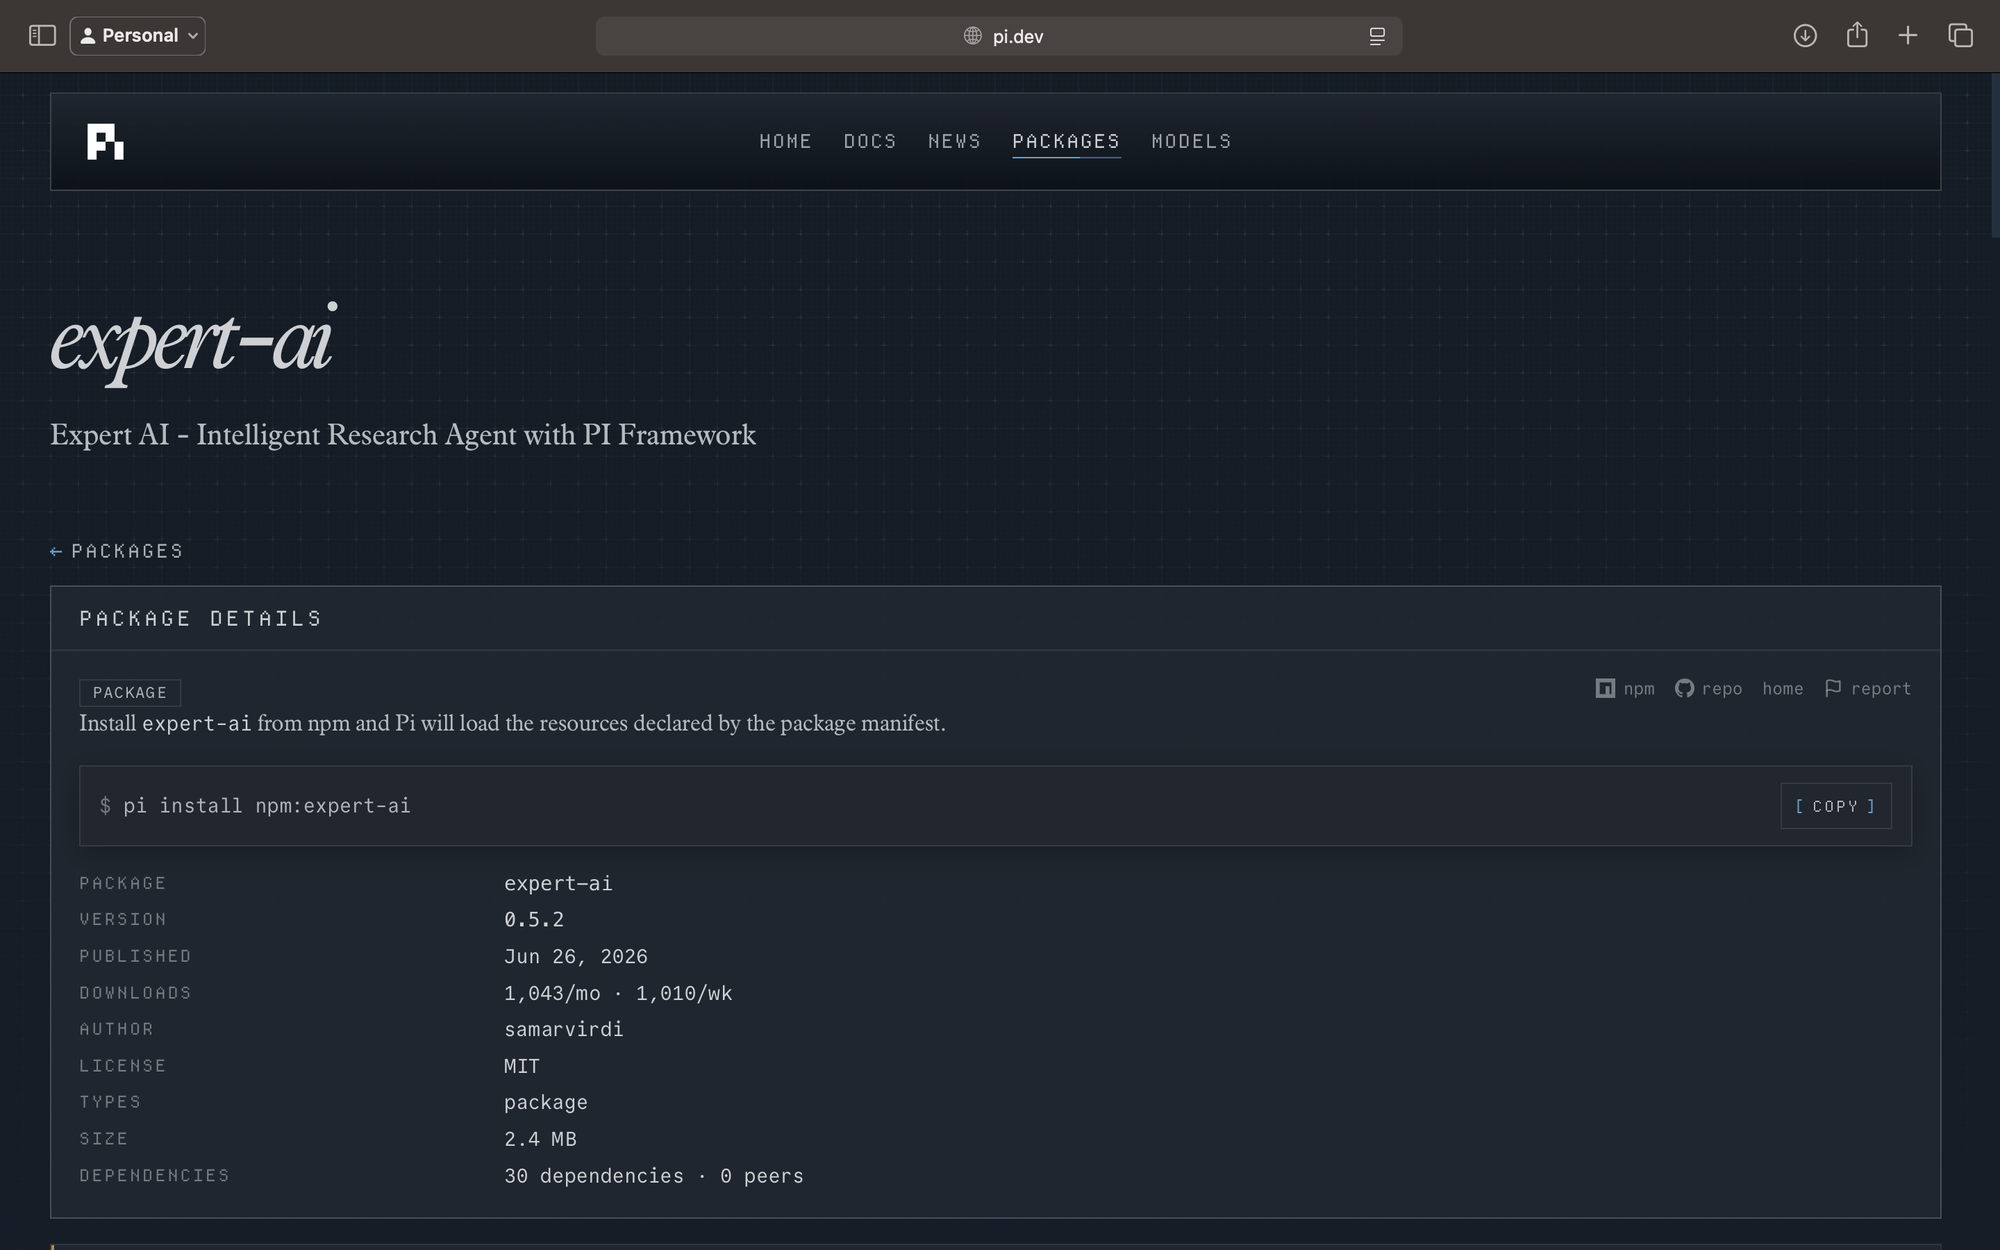Screen dimensions: 2000x1250
Task: Open the npm link with npm icon
Action: (x=1625, y=688)
